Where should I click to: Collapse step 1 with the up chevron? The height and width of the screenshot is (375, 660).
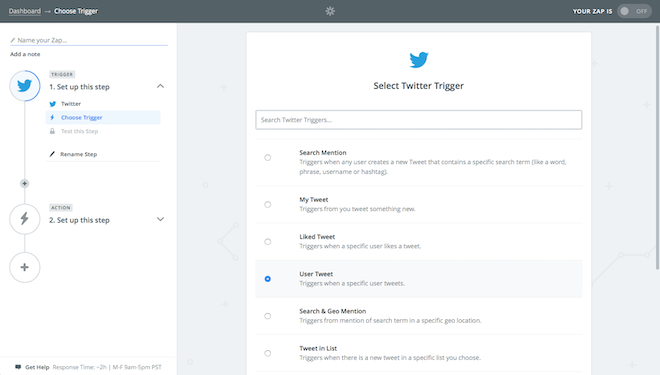pos(160,86)
